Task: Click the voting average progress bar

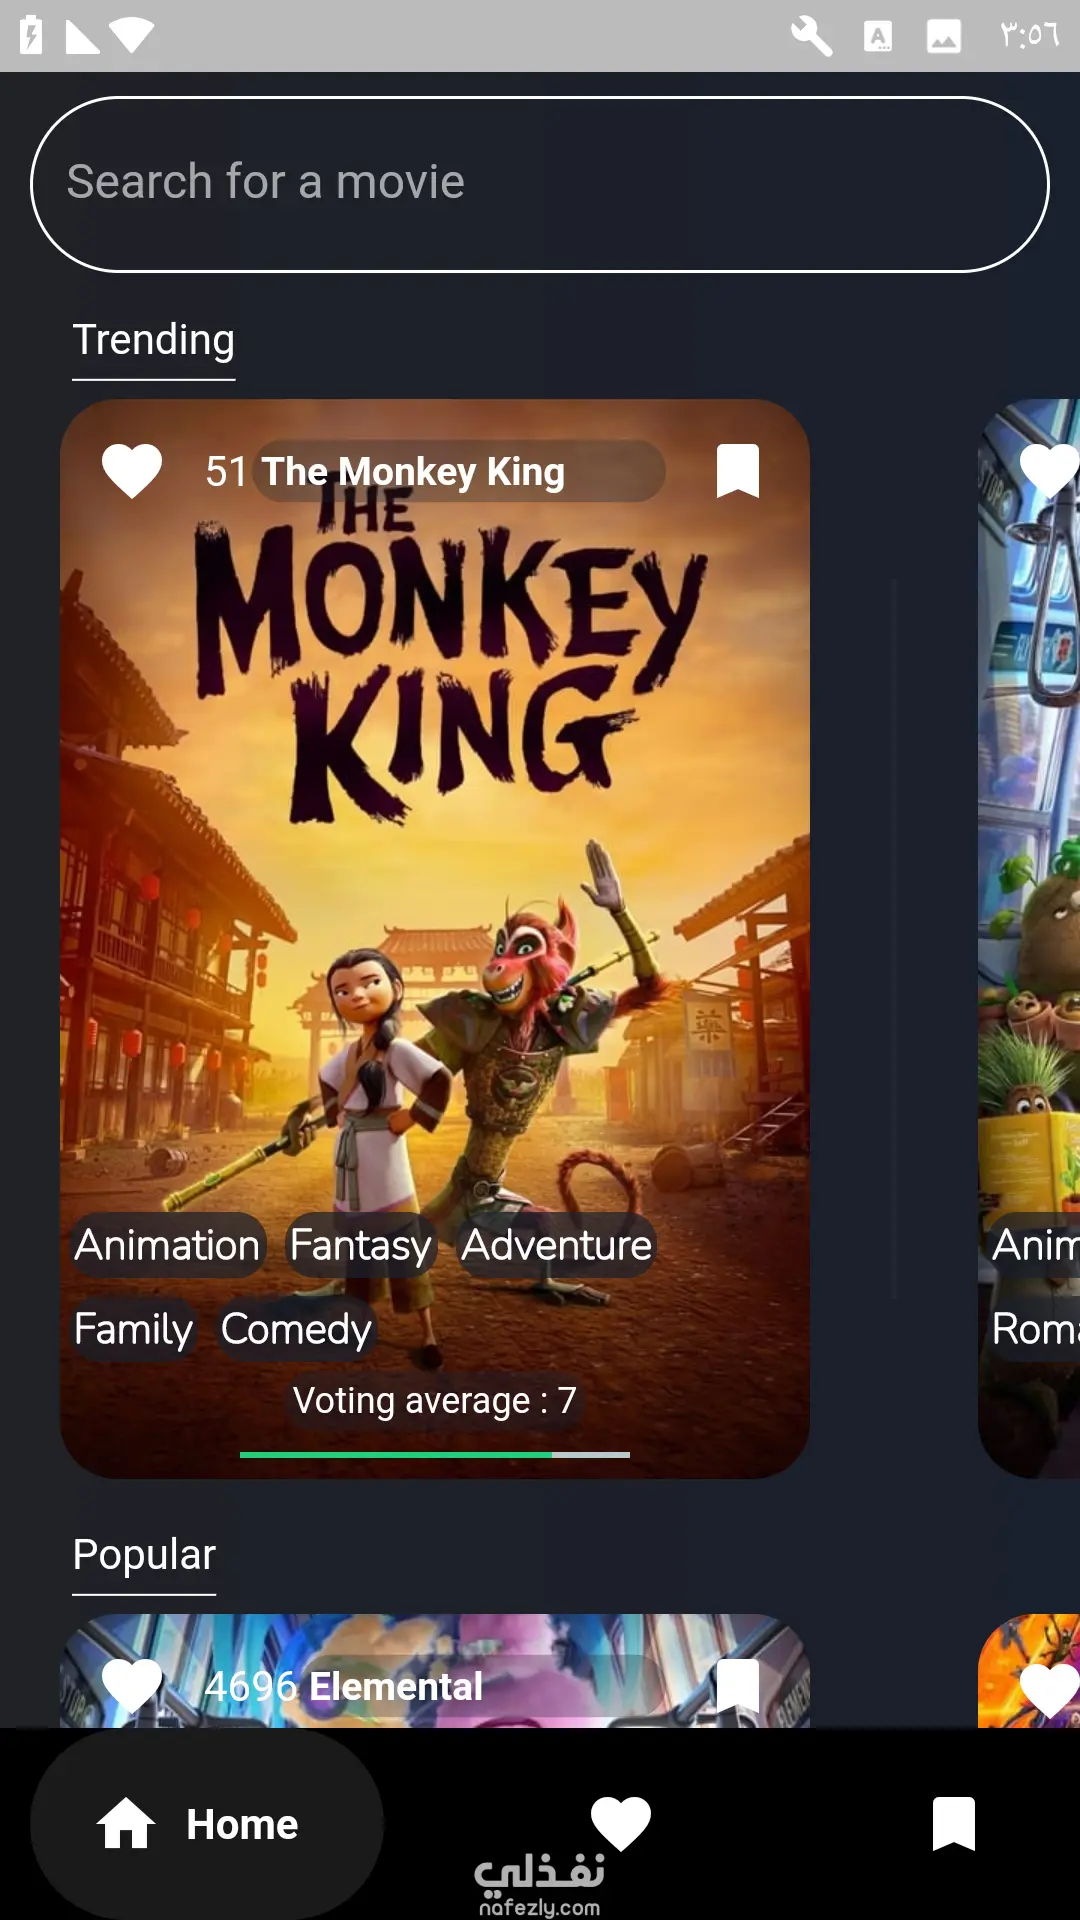Action: click(x=435, y=1455)
